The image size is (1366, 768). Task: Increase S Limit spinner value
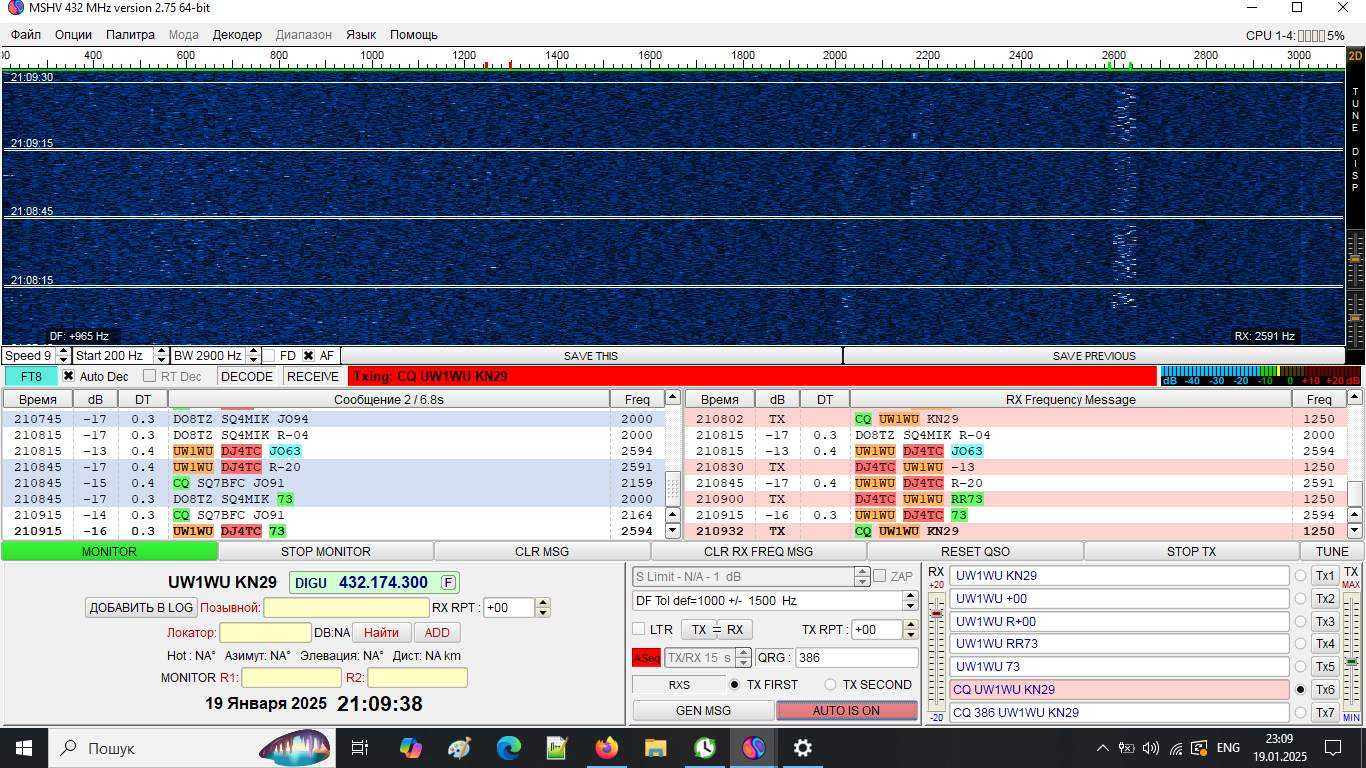pos(862,572)
